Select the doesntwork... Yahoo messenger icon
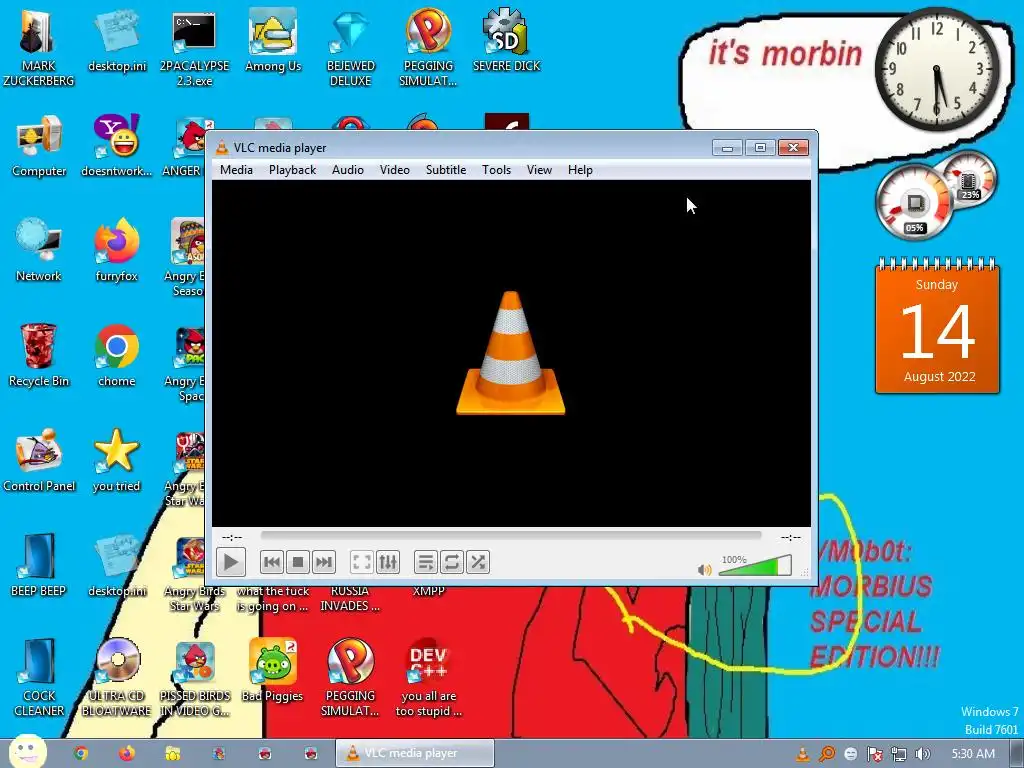The width and height of the screenshot is (1024, 768). [116, 146]
